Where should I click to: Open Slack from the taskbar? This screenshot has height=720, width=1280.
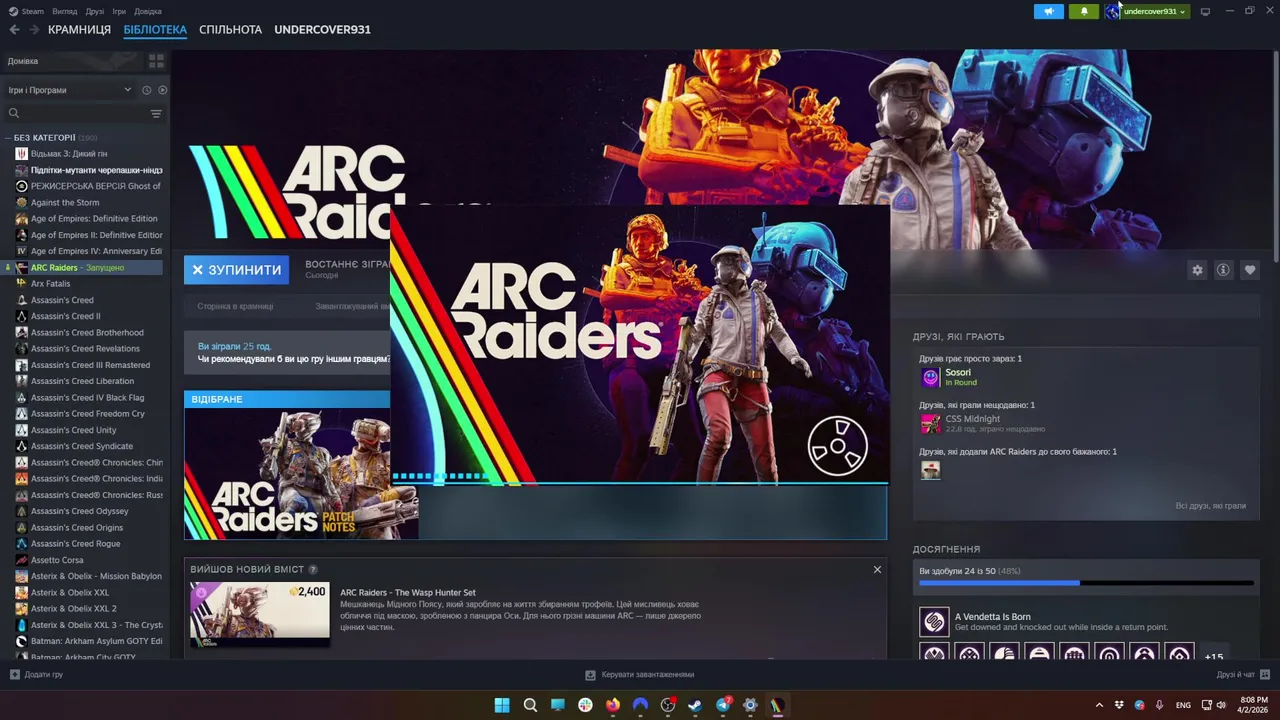click(585, 705)
